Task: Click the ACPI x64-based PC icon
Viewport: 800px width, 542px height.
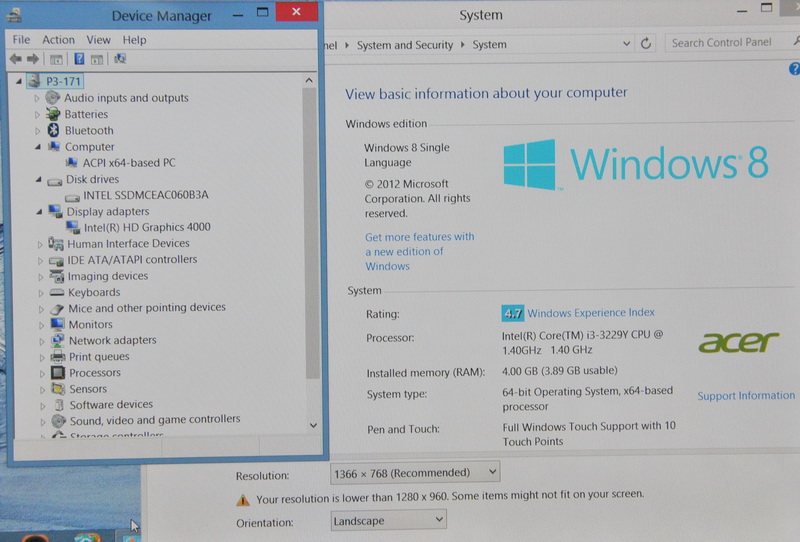Action: (71, 163)
